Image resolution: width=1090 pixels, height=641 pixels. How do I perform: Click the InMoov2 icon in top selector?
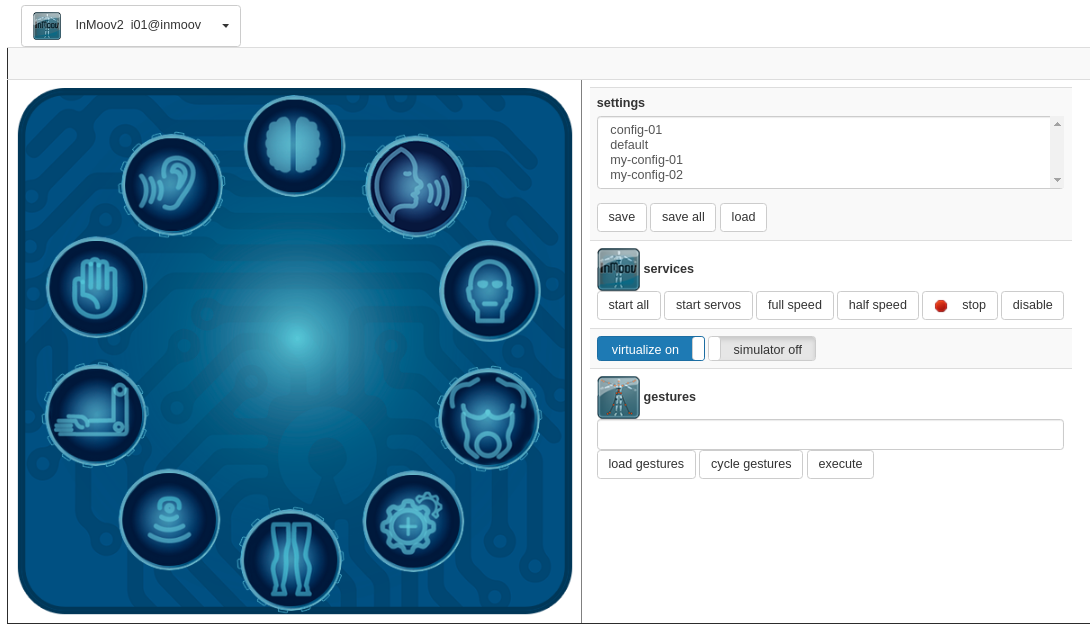point(47,26)
